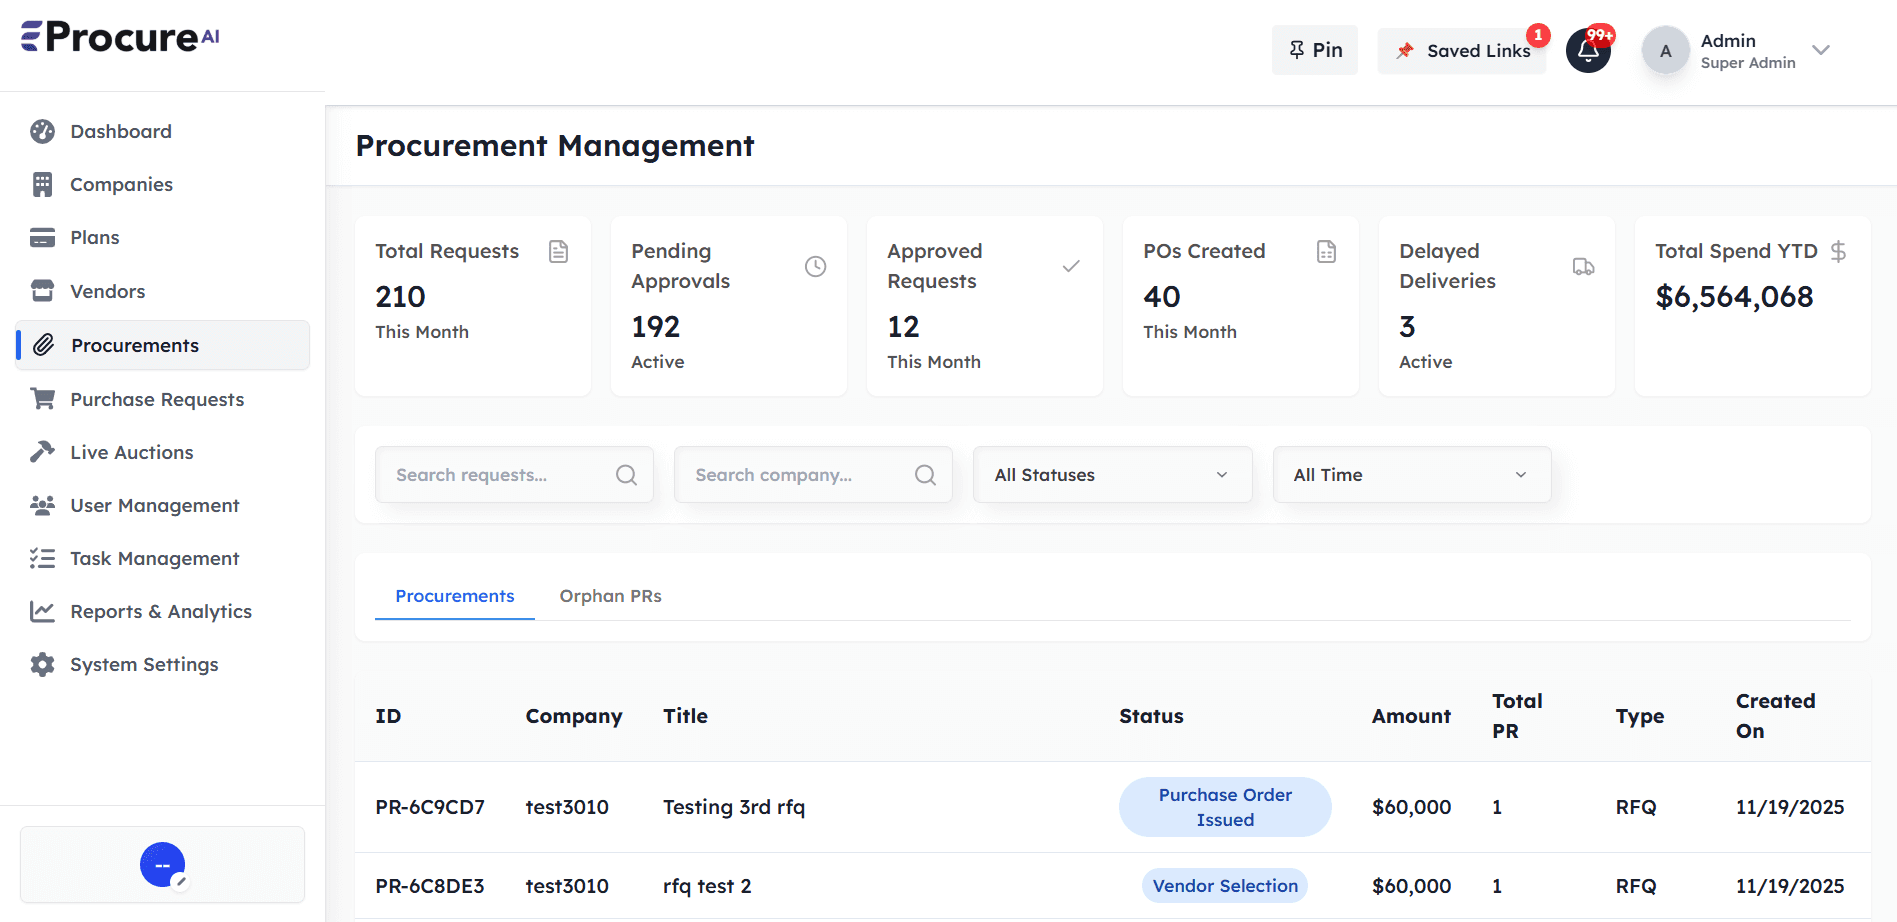Open Reports & Analytics chart icon

coord(41,610)
